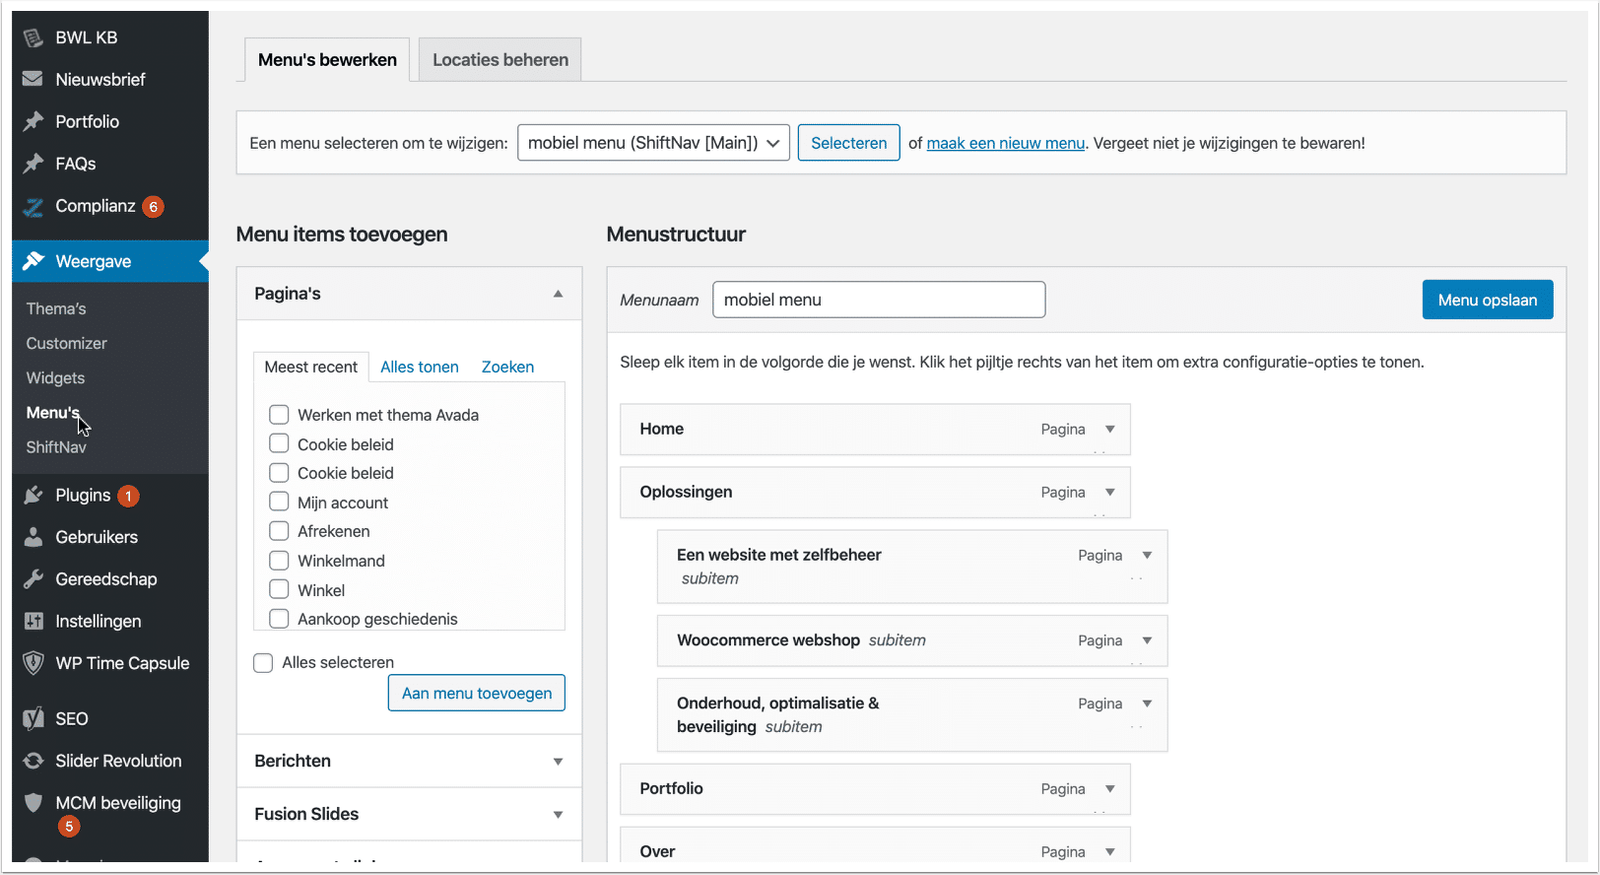
Task: Check the Mijn account checkbox
Action: tap(279, 502)
